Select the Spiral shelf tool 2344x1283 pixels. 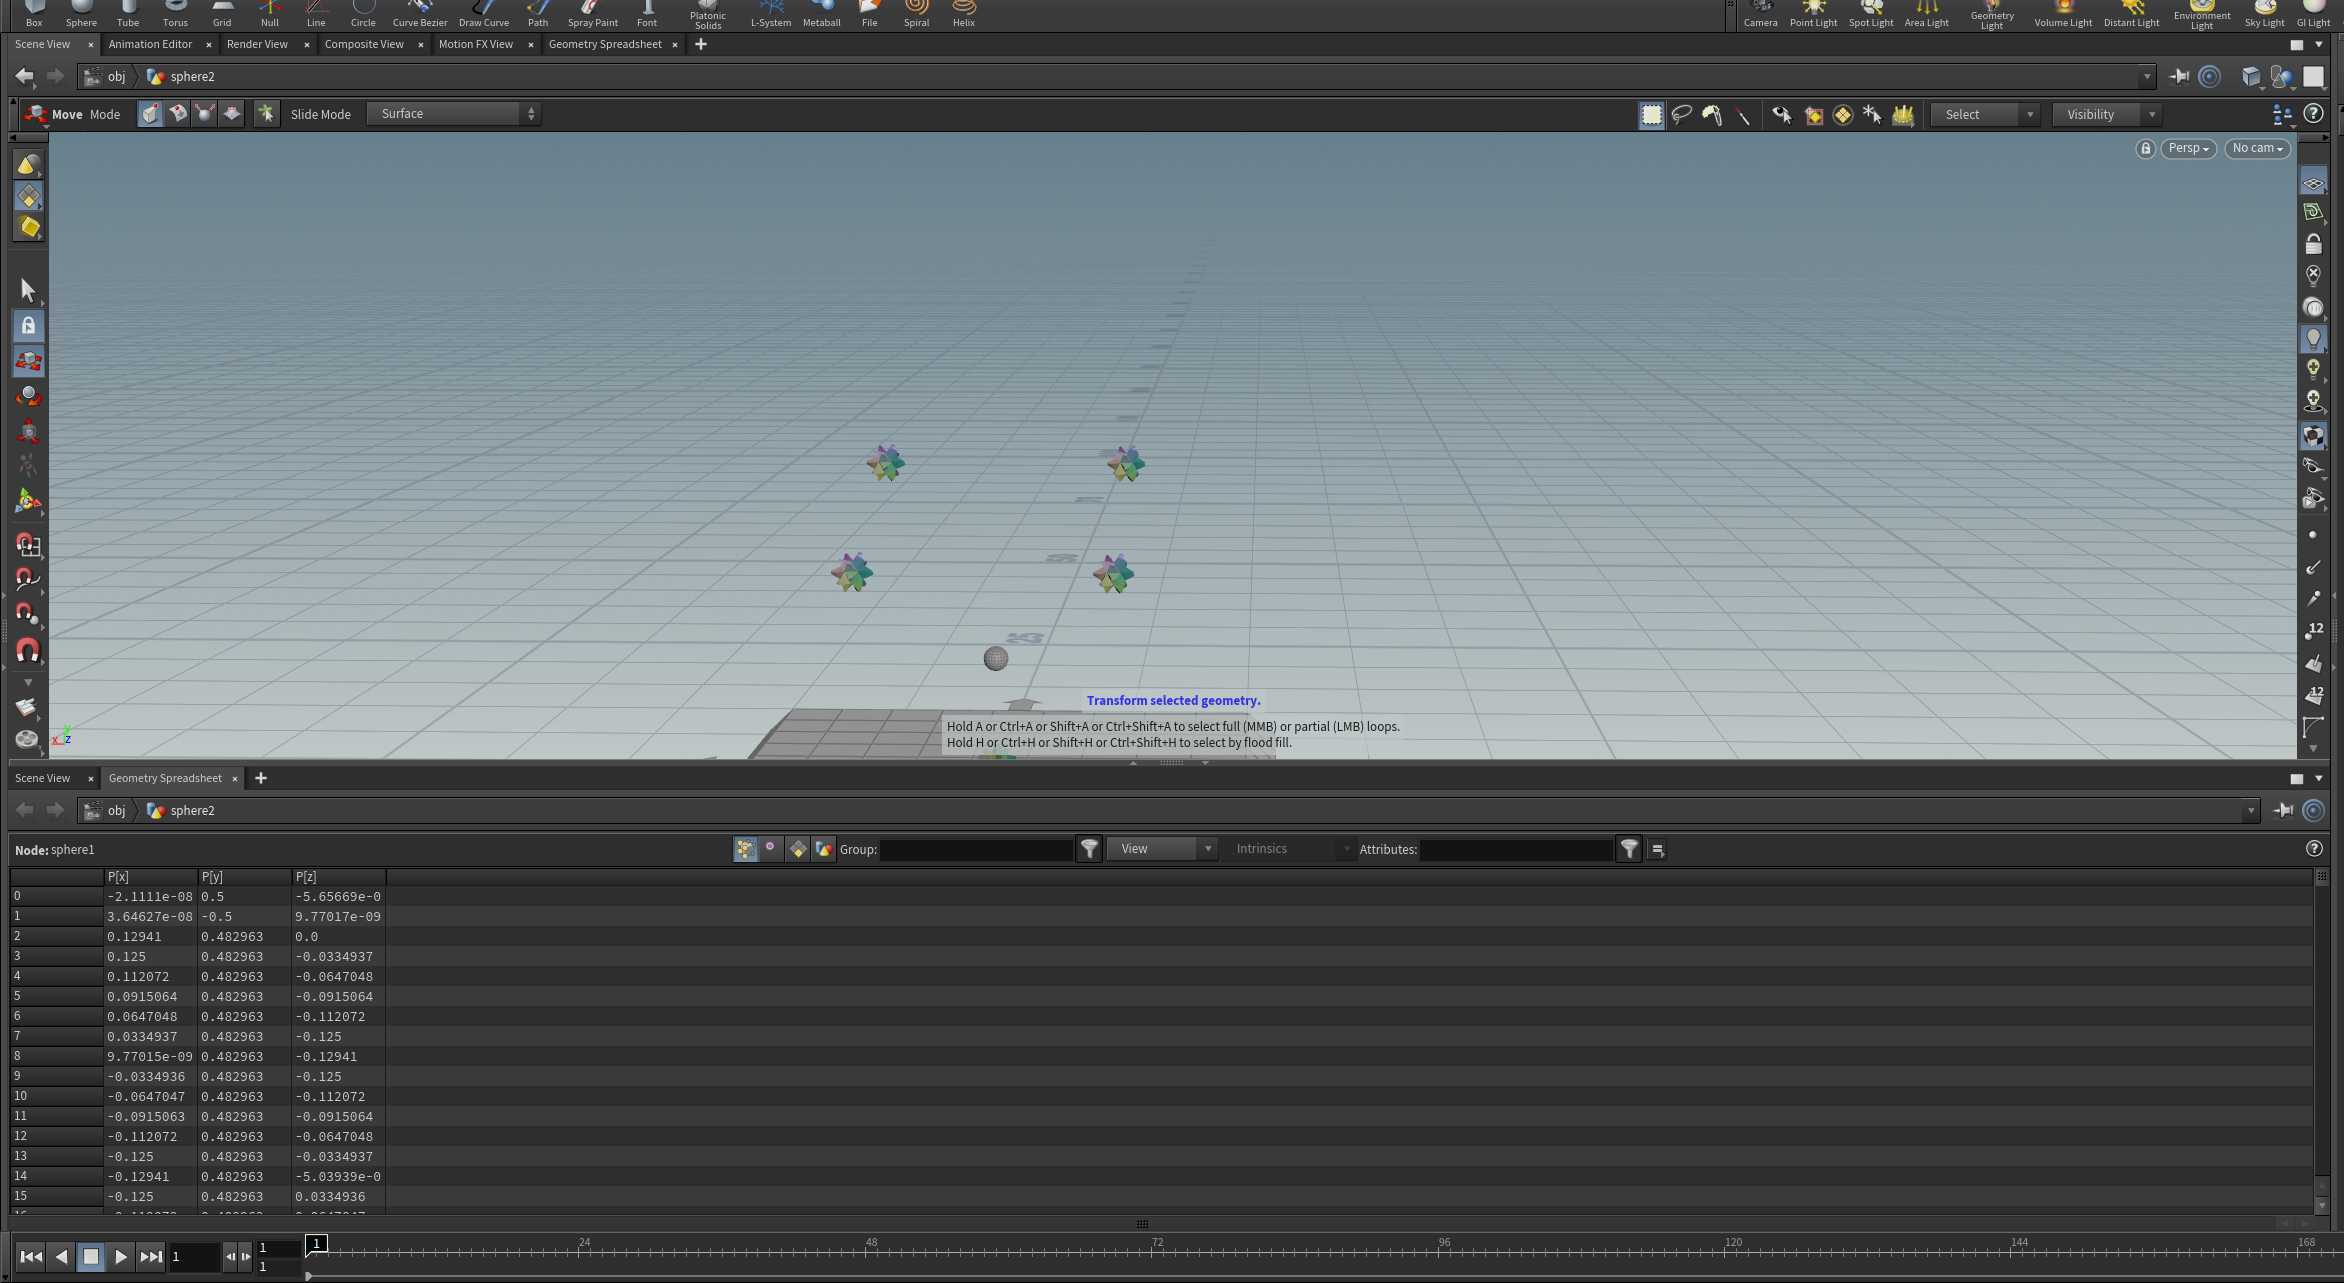tap(916, 14)
